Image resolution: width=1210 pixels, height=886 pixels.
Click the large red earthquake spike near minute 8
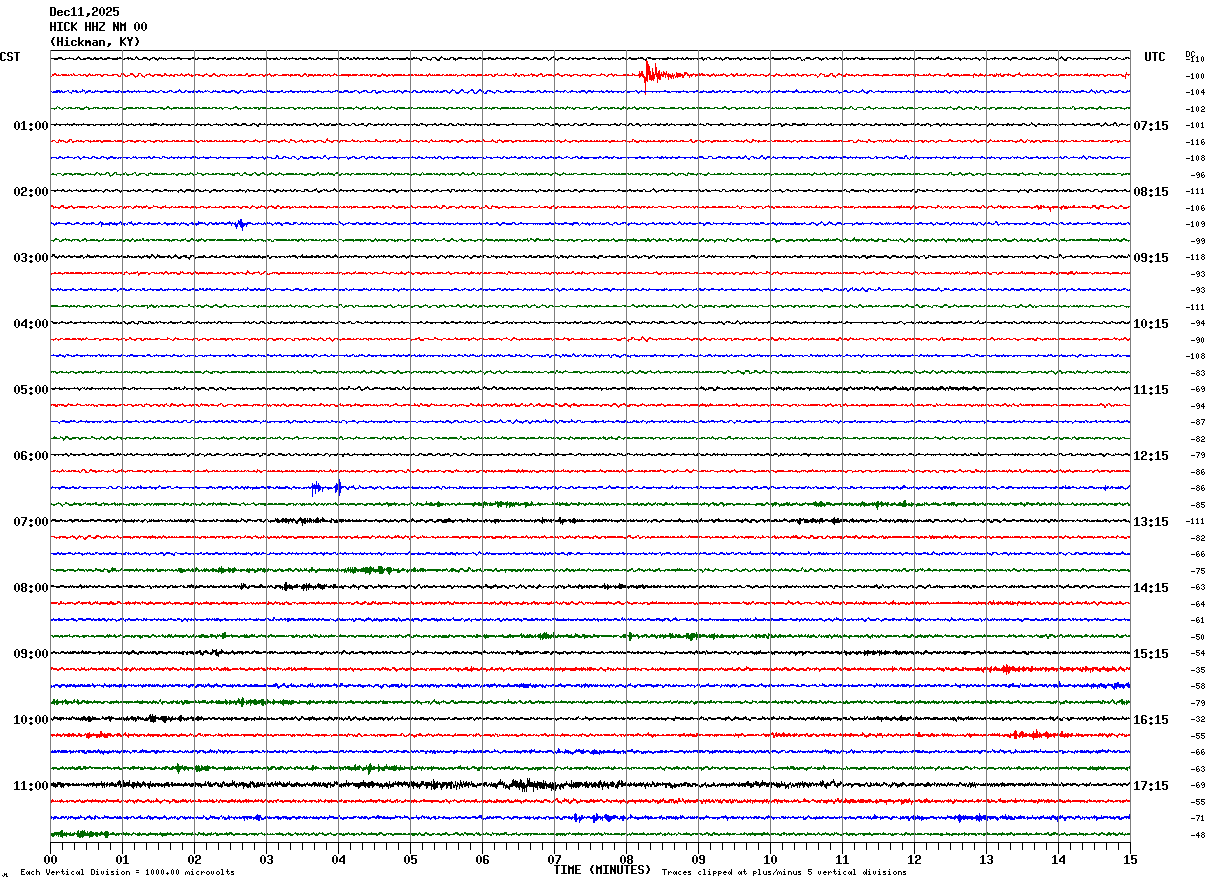[x=648, y=74]
